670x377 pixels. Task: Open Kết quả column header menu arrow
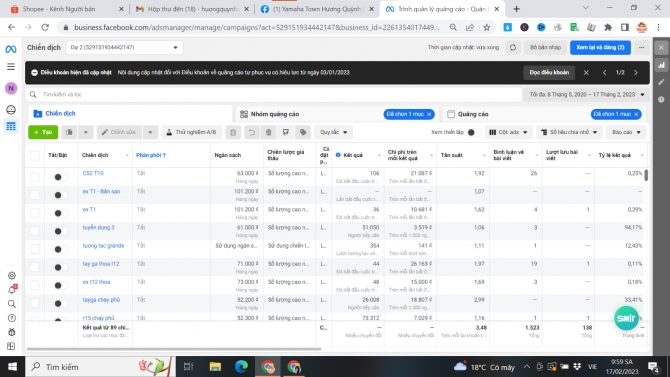(x=379, y=156)
